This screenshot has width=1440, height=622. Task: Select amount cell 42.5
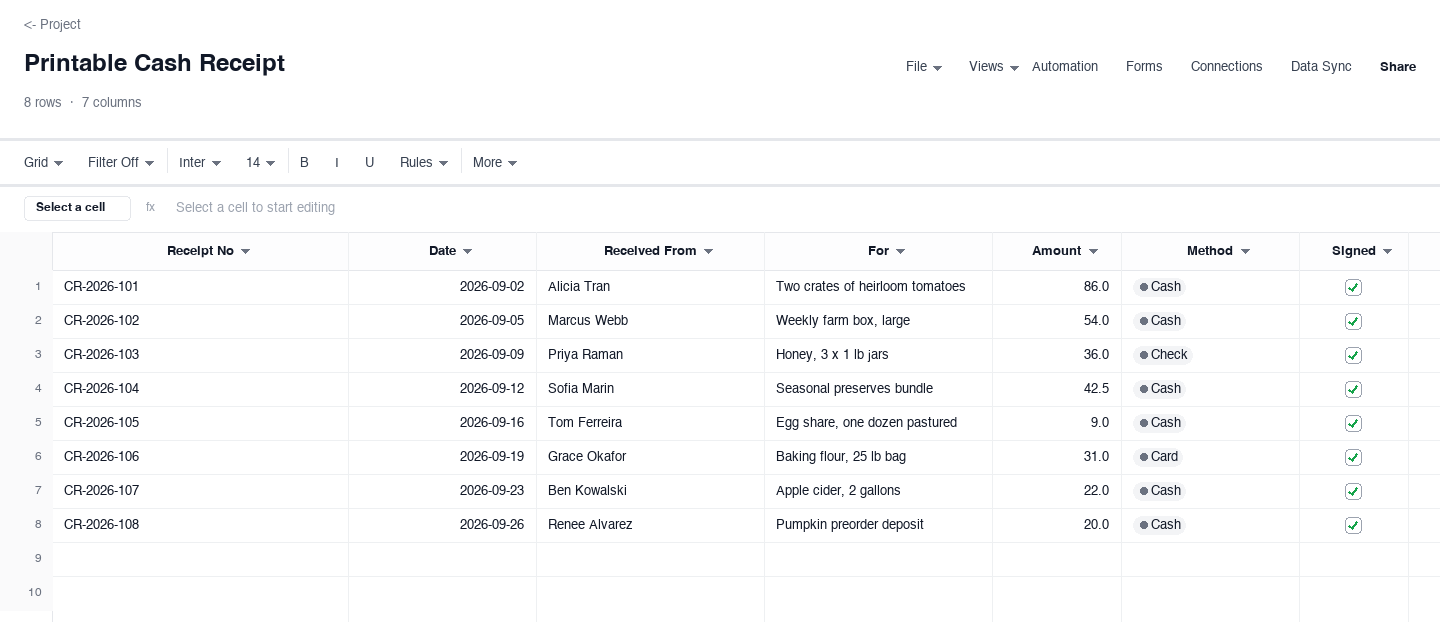(1057, 389)
